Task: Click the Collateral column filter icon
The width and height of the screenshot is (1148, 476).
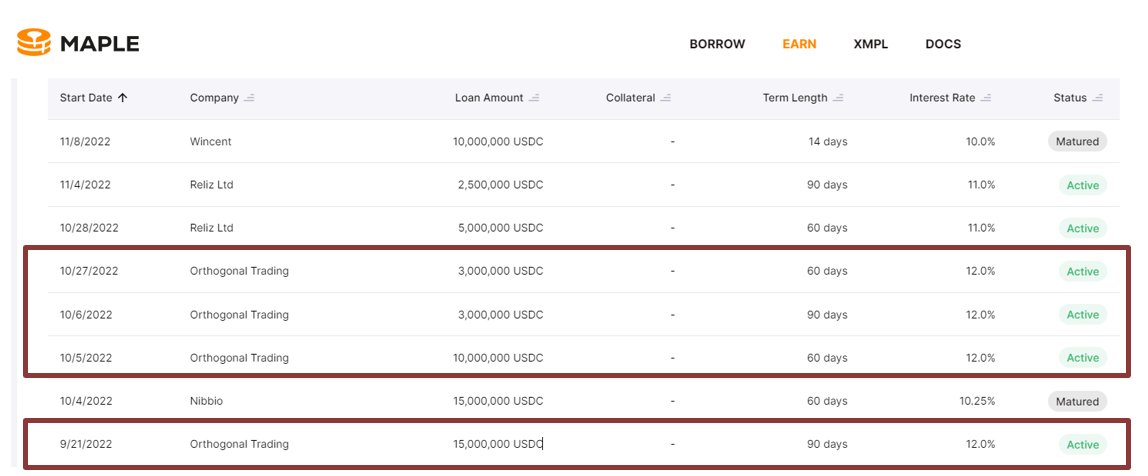Action: coord(666,97)
